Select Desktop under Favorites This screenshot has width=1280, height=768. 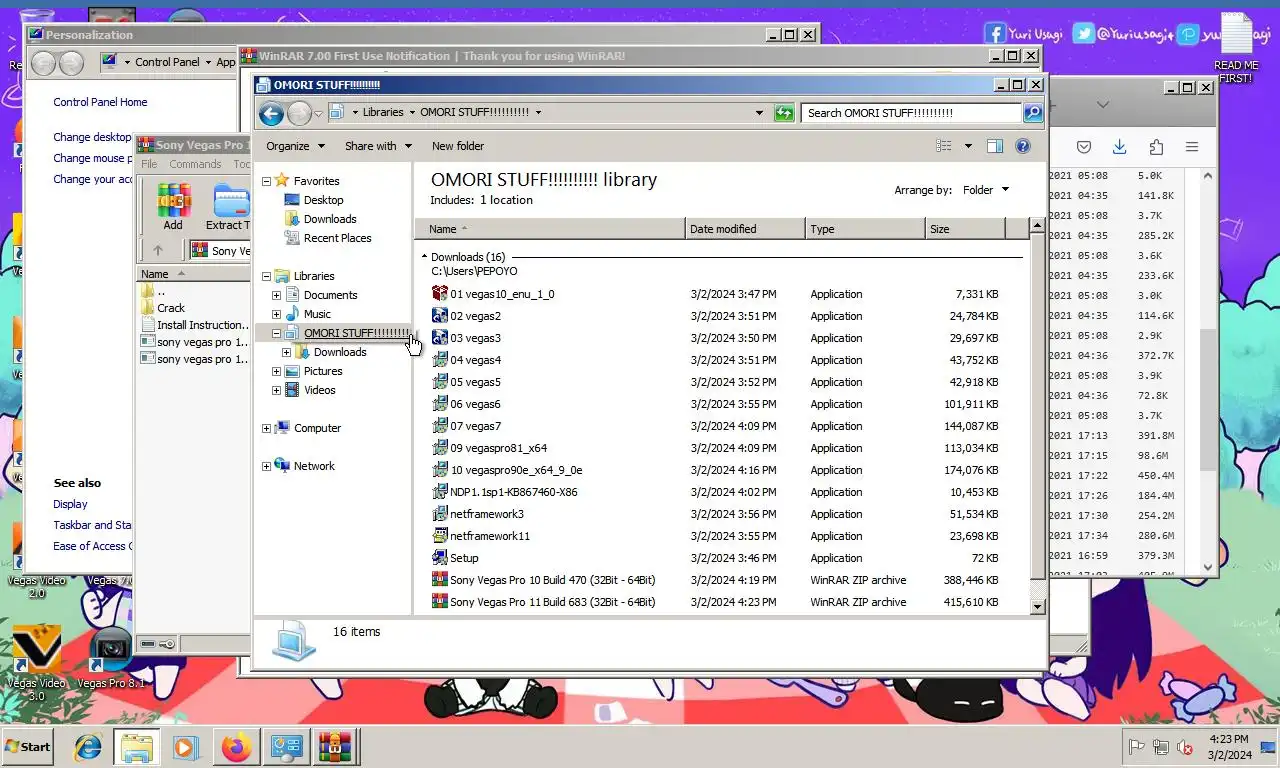tap(323, 200)
